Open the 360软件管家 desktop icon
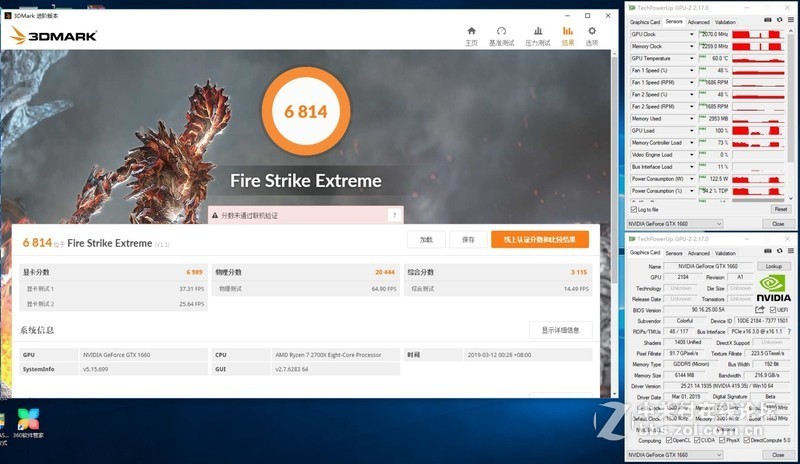Screen dimensions: 800x464 coord(28,423)
